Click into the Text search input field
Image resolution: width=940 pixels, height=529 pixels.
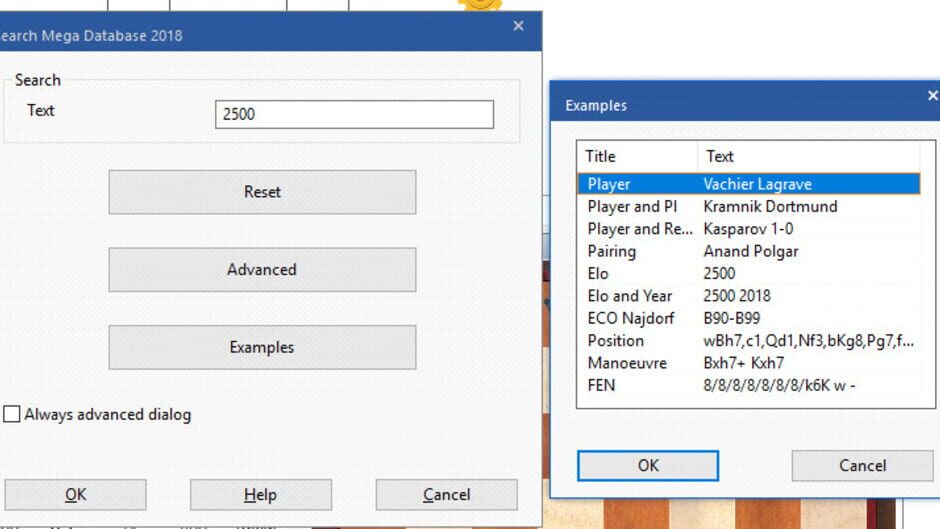pyautogui.click(x=354, y=114)
